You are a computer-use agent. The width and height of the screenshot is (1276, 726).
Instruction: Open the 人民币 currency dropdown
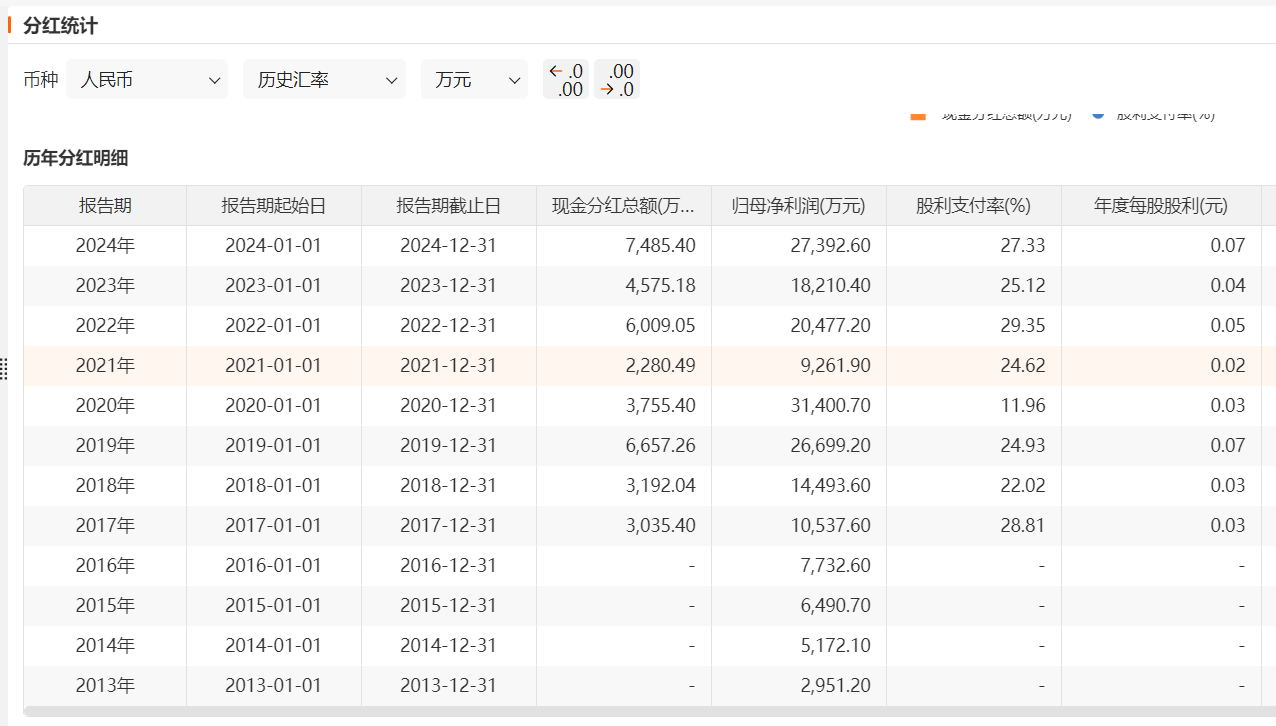pos(147,80)
